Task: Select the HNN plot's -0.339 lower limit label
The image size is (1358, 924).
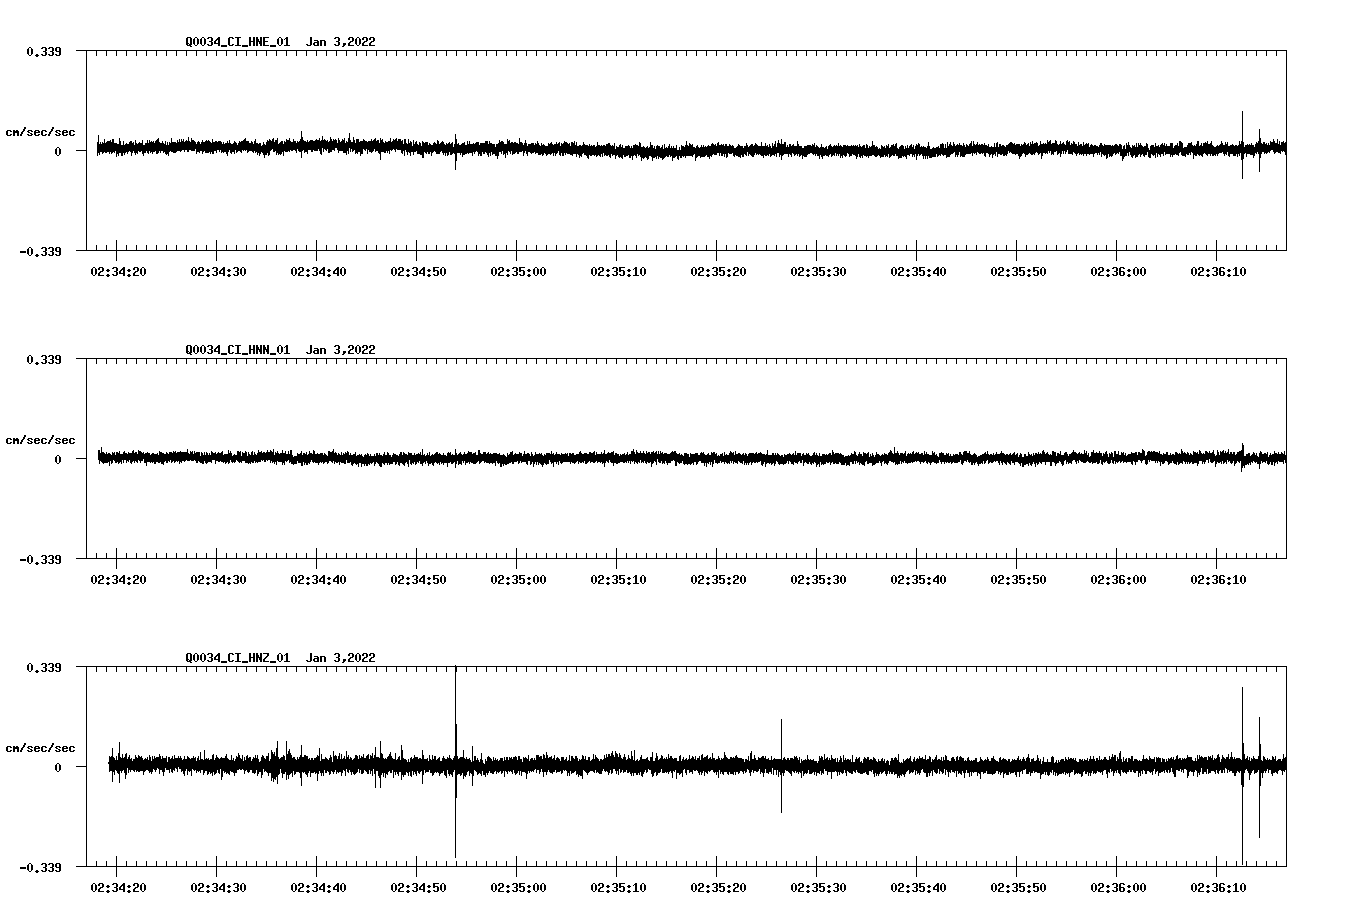Action: click(x=40, y=559)
